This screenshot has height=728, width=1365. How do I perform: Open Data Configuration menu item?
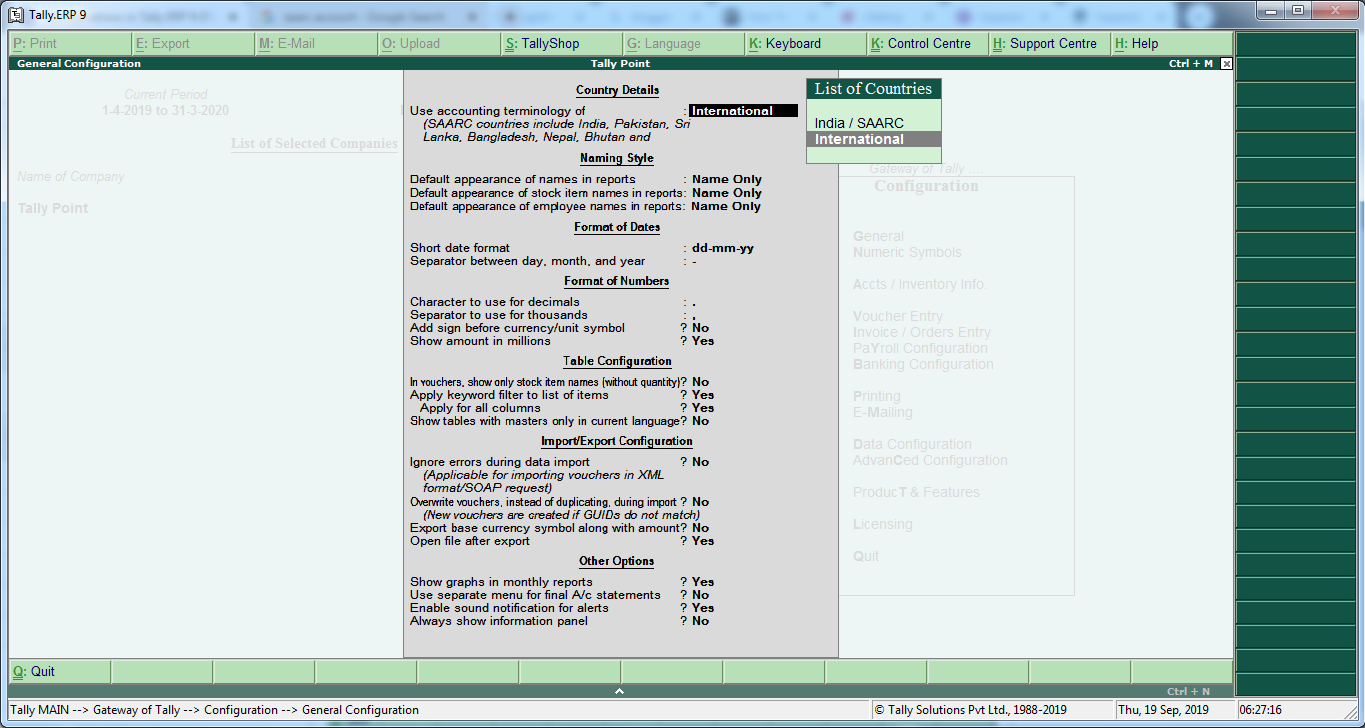pos(912,445)
